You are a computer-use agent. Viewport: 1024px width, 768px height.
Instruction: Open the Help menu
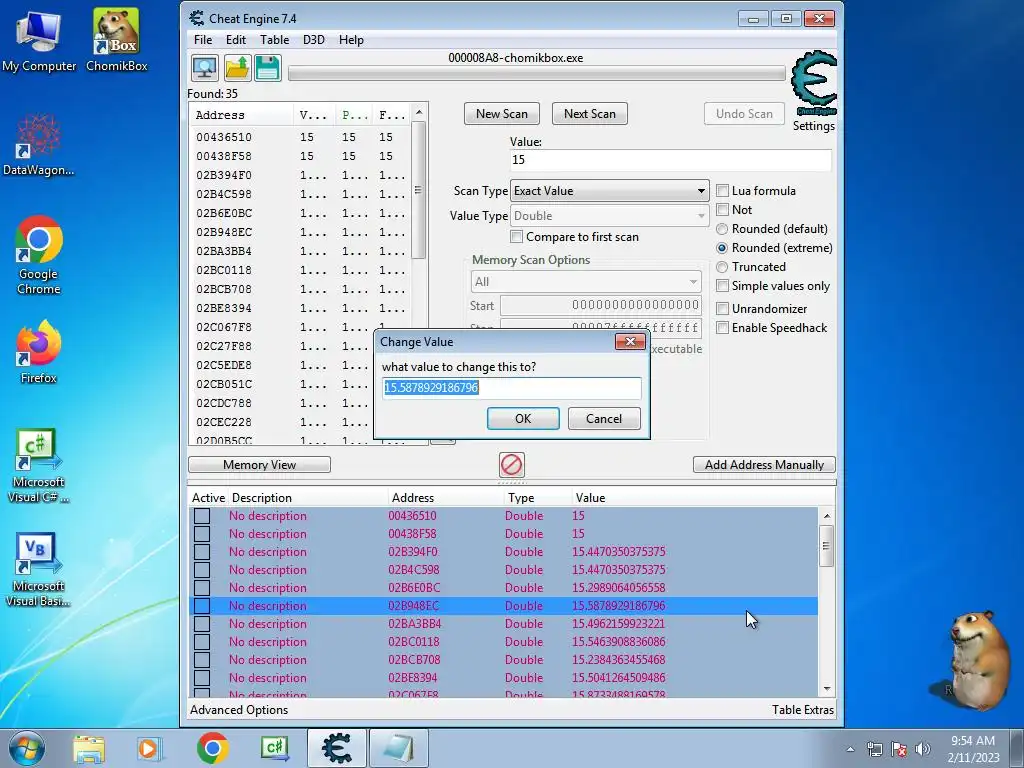point(351,40)
